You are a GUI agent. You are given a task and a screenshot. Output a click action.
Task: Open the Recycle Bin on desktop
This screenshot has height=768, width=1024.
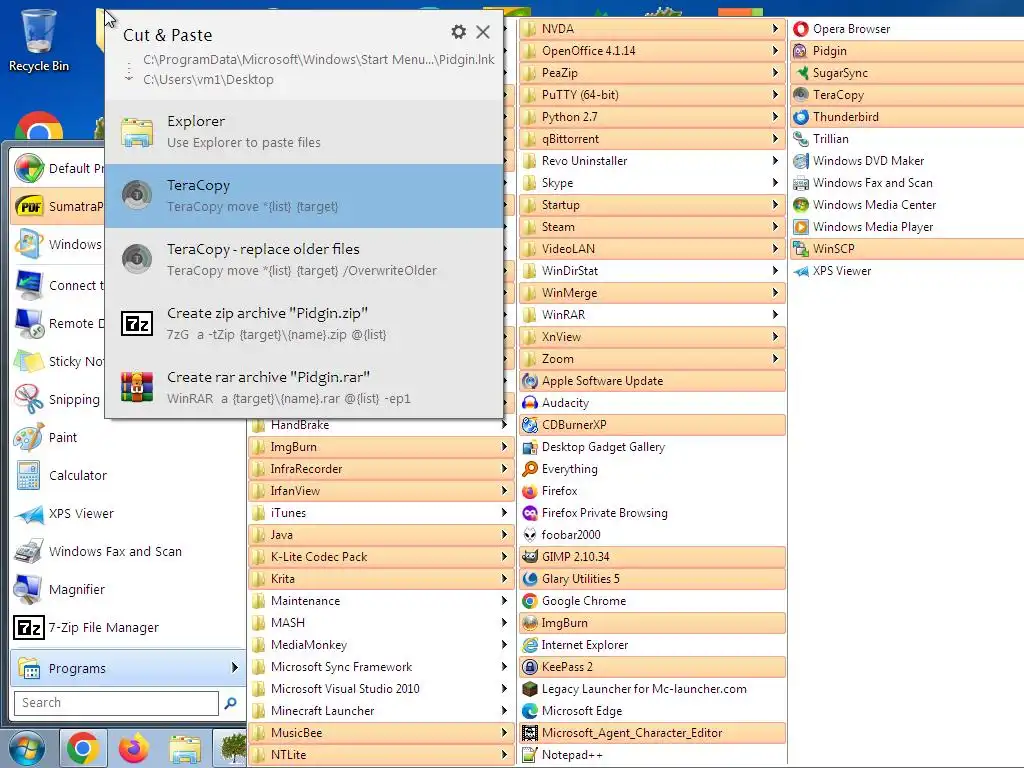point(39,40)
